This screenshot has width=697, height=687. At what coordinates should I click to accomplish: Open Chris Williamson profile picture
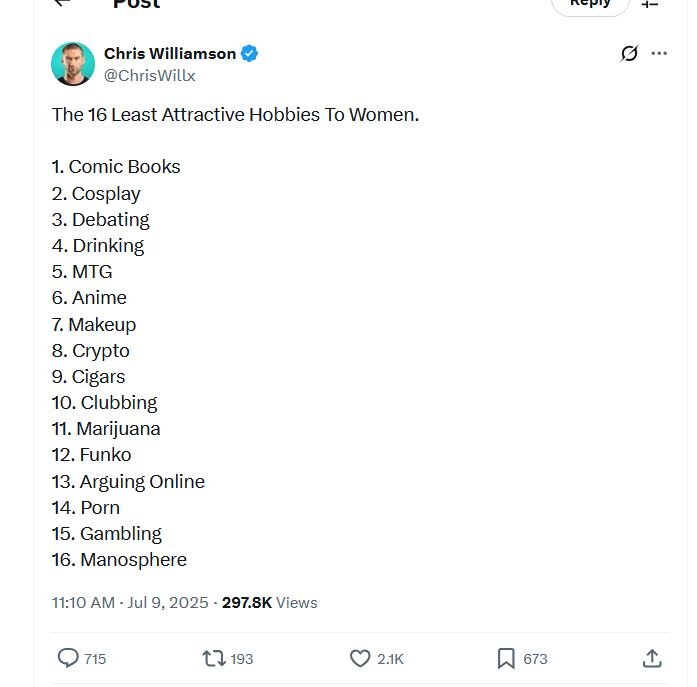click(x=73, y=64)
